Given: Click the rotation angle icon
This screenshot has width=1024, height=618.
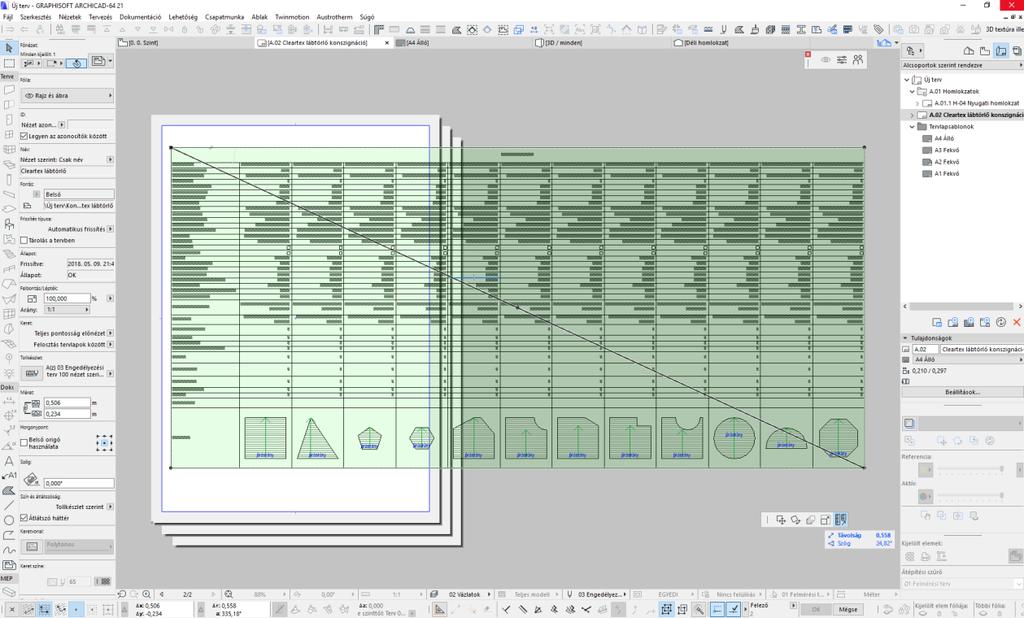Looking at the screenshot, I should (31, 481).
